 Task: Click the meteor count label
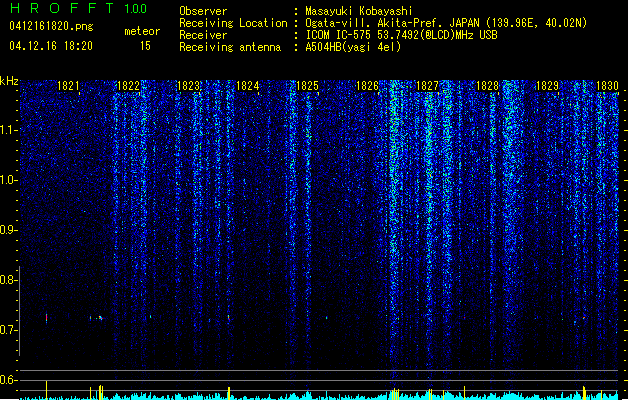tap(142, 31)
